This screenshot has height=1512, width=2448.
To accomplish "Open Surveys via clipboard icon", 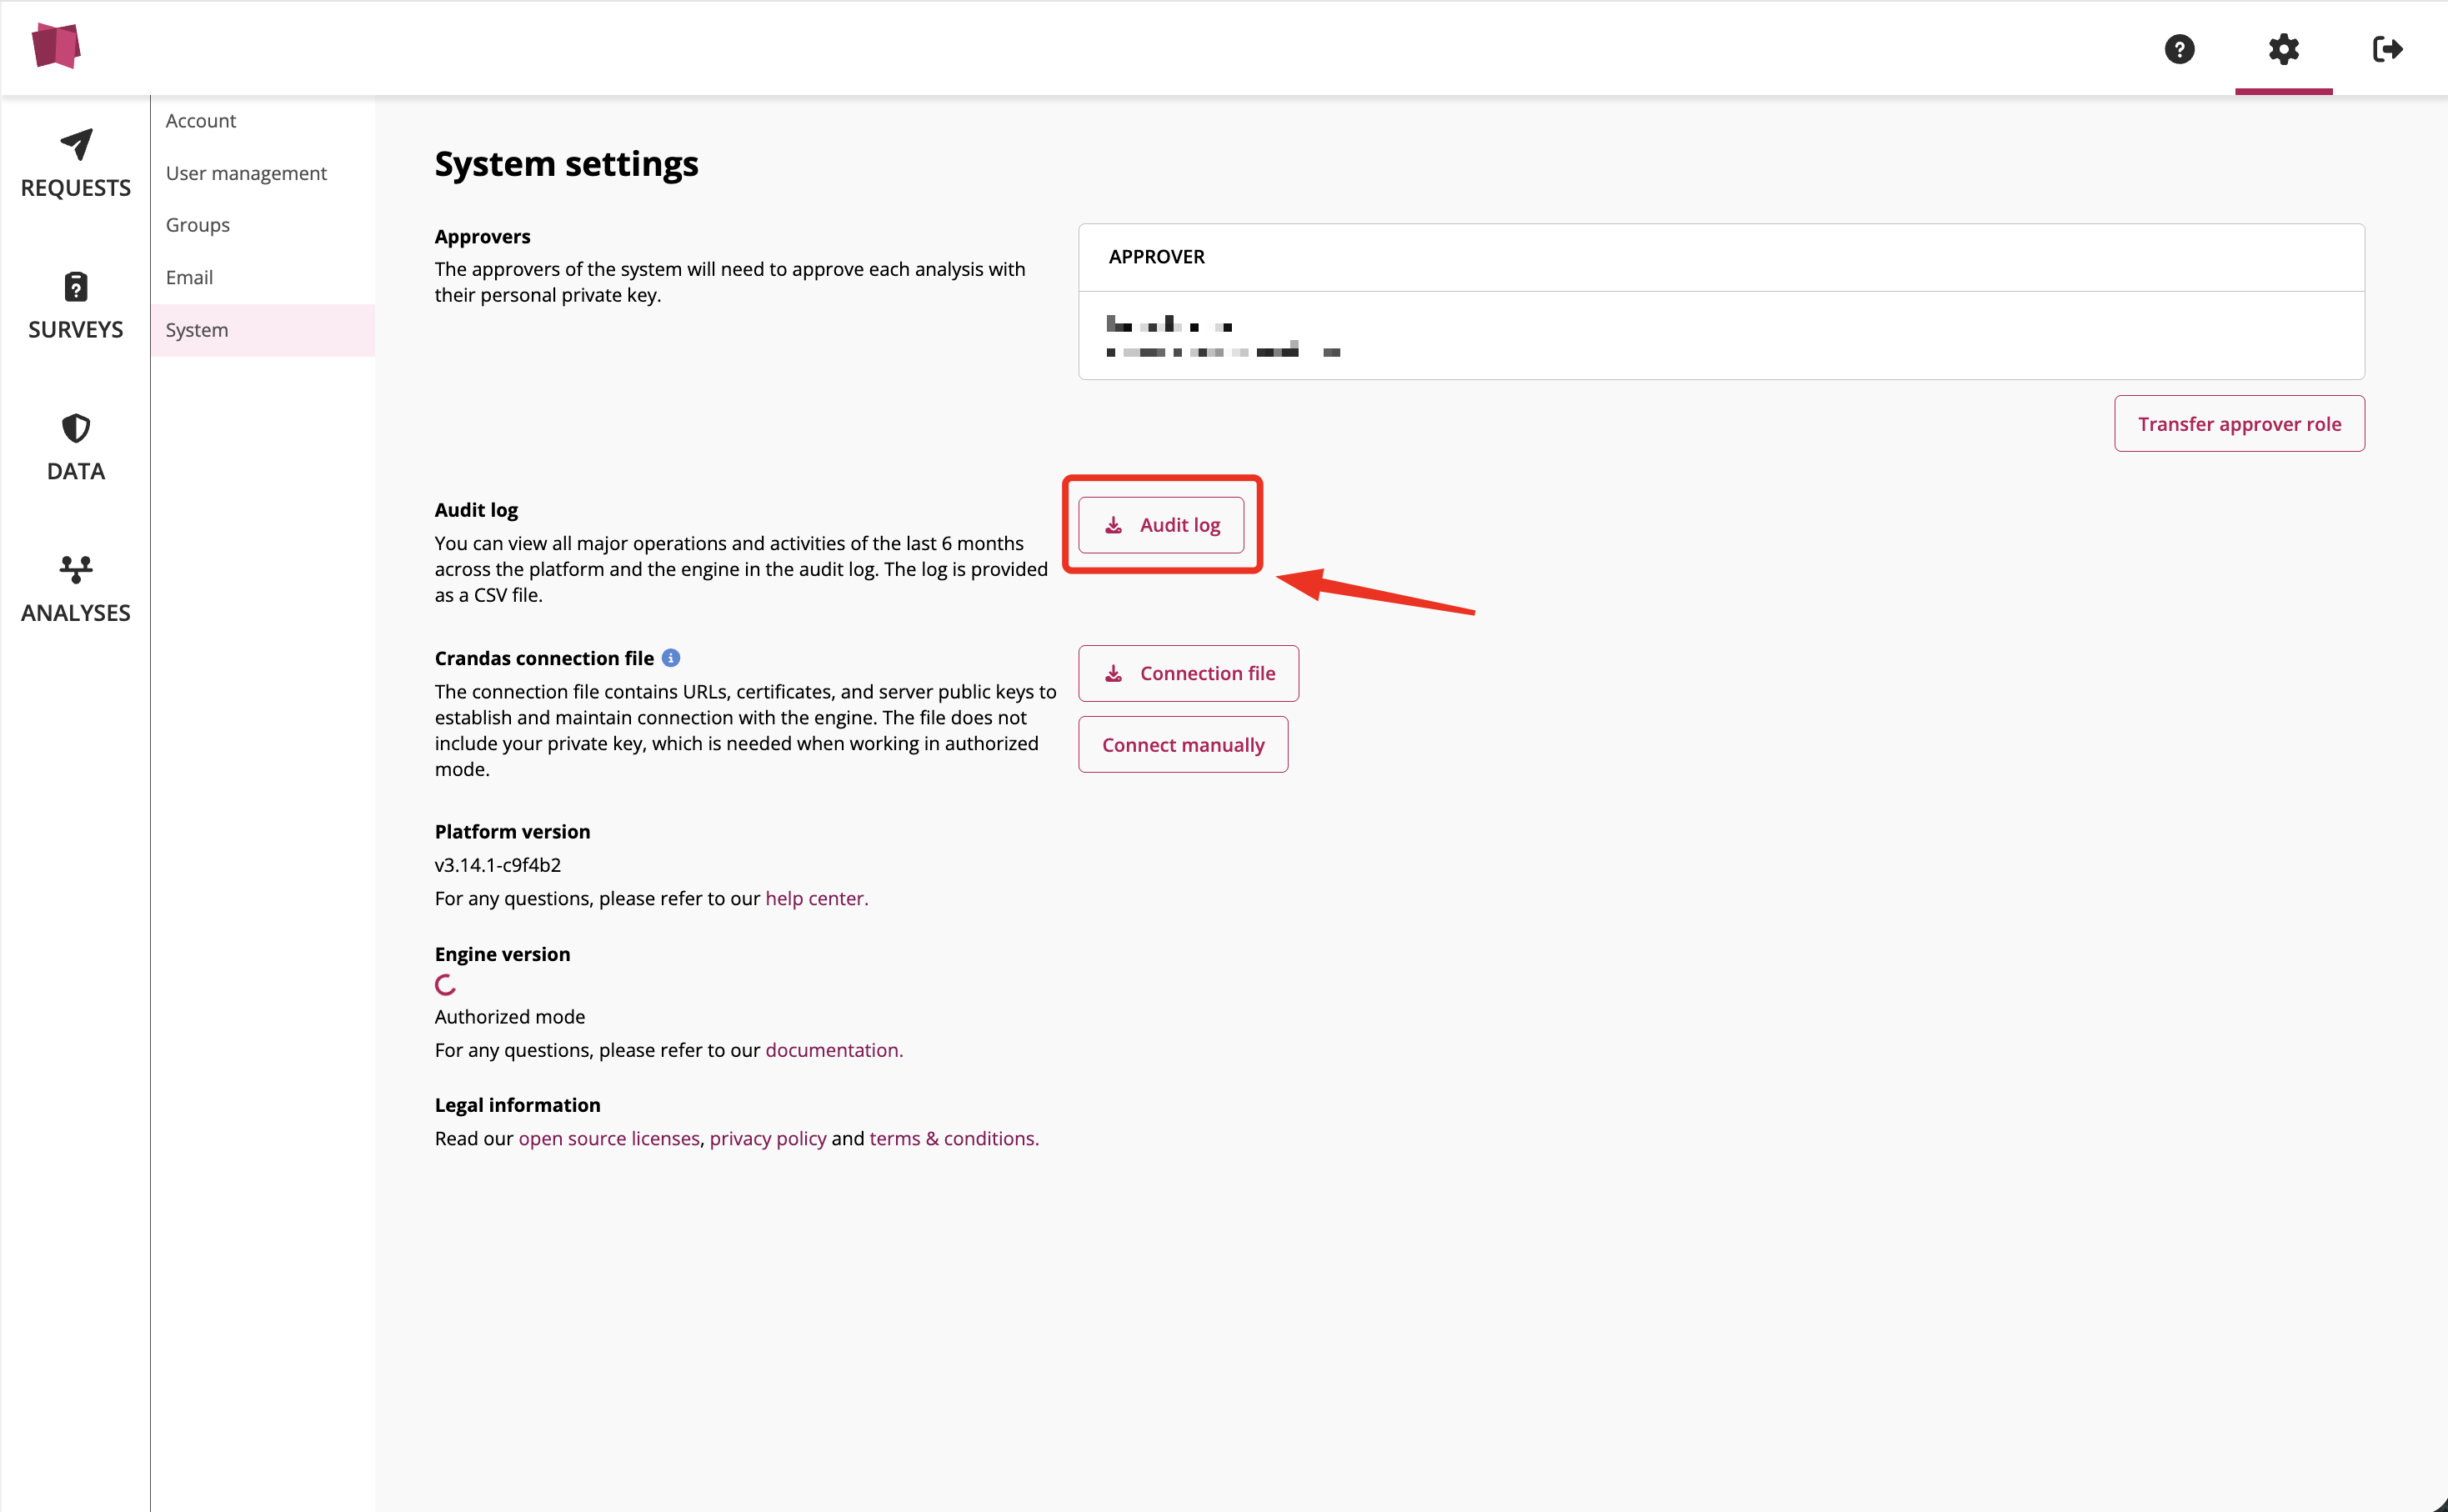I will click(x=76, y=287).
